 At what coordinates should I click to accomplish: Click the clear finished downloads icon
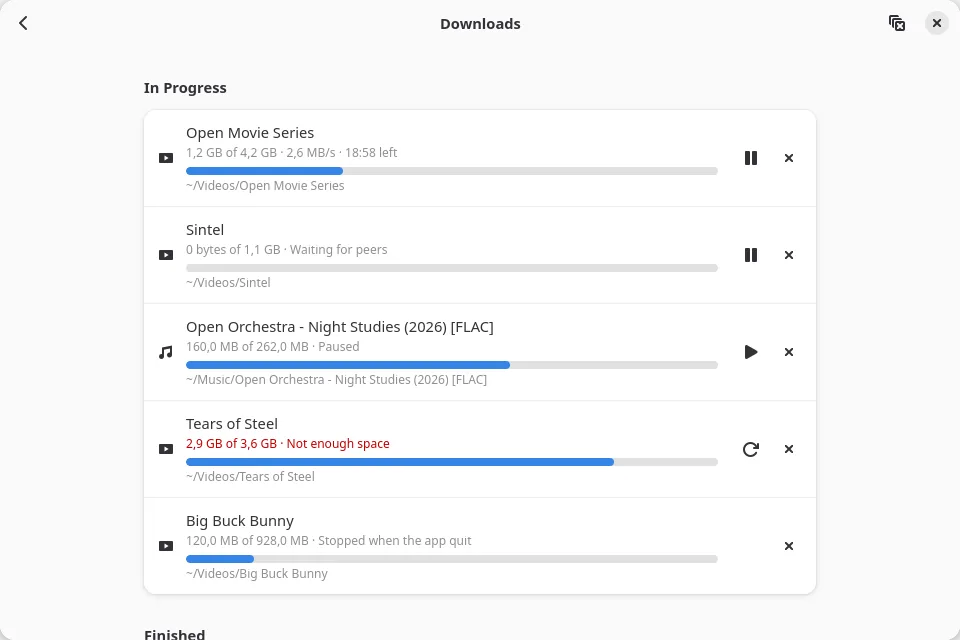(x=897, y=23)
